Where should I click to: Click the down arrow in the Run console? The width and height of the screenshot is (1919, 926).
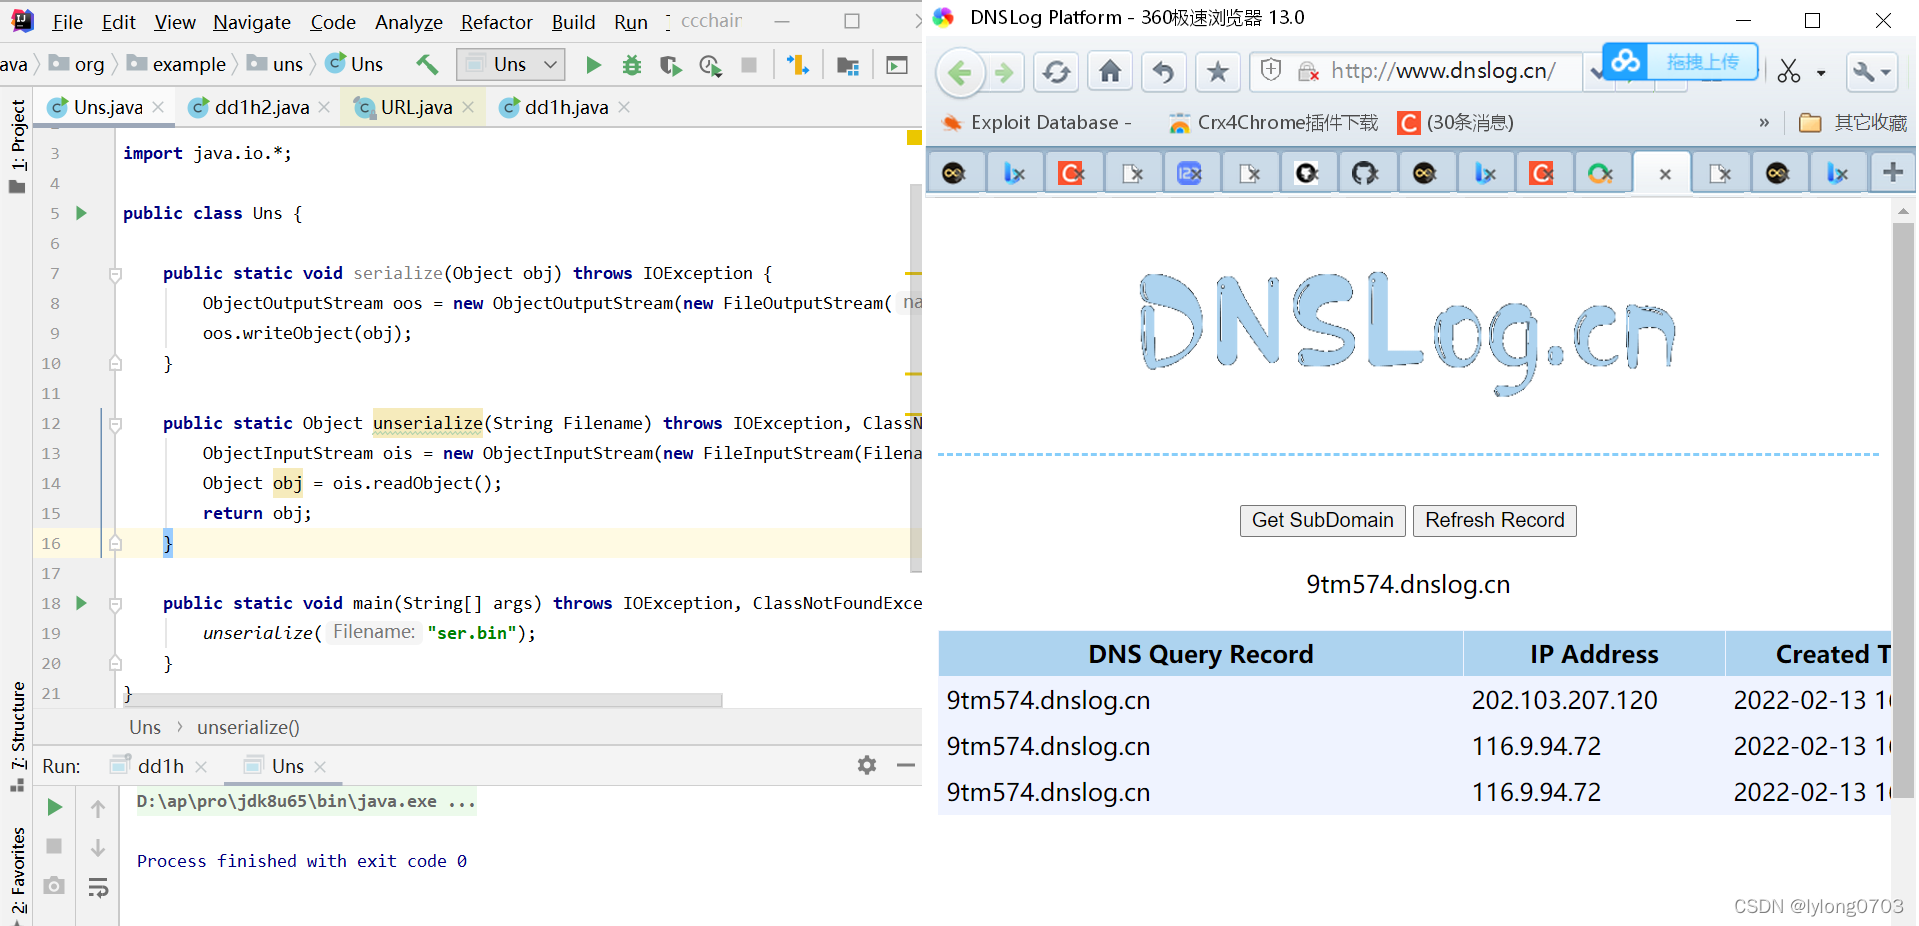click(x=98, y=848)
